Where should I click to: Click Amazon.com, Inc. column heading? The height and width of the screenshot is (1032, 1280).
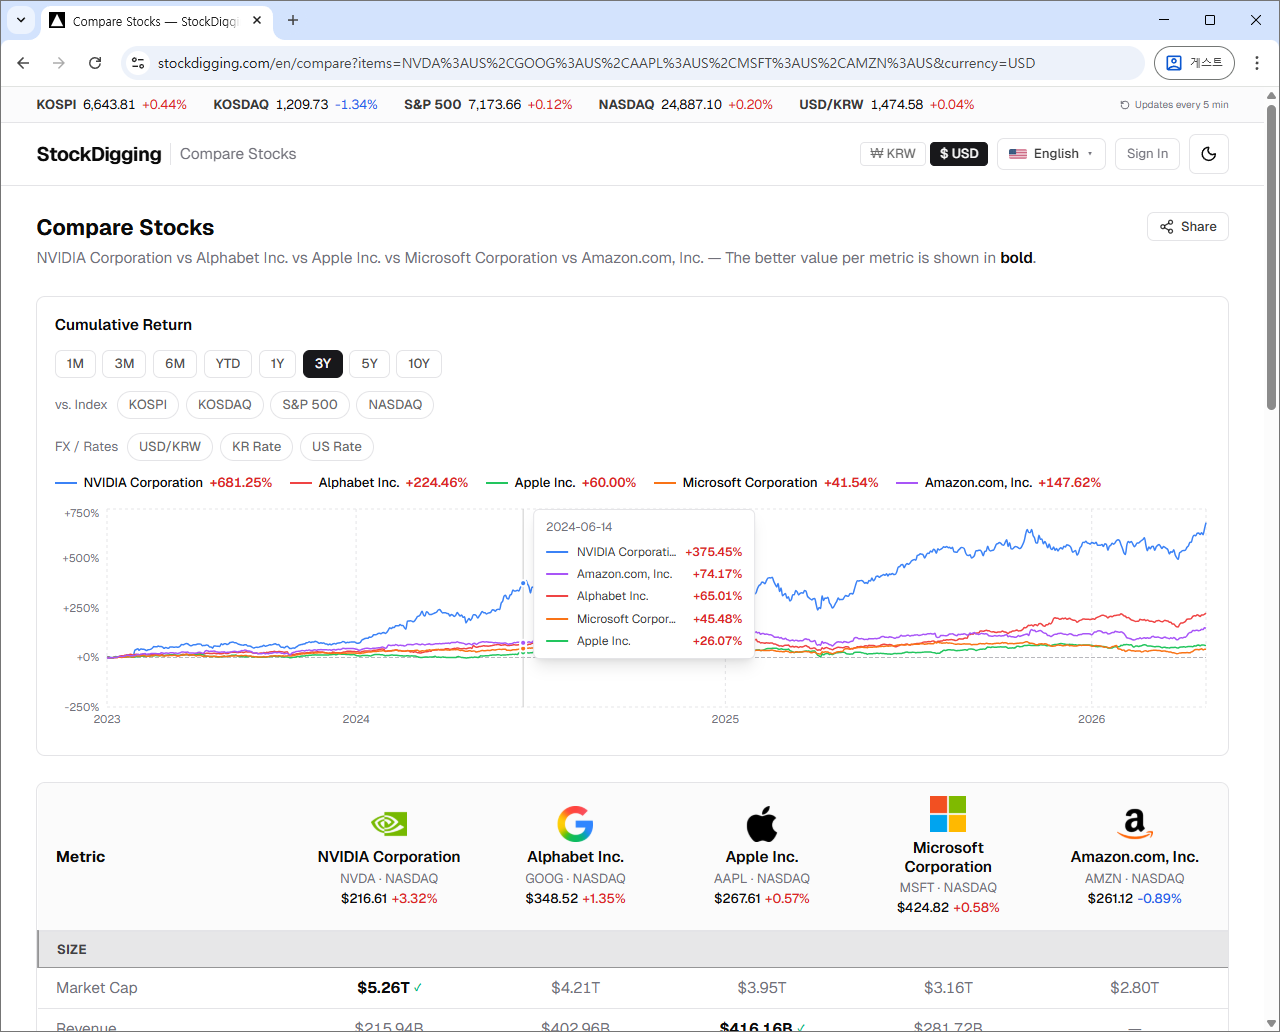pyautogui.click(x=1134, y=857)
